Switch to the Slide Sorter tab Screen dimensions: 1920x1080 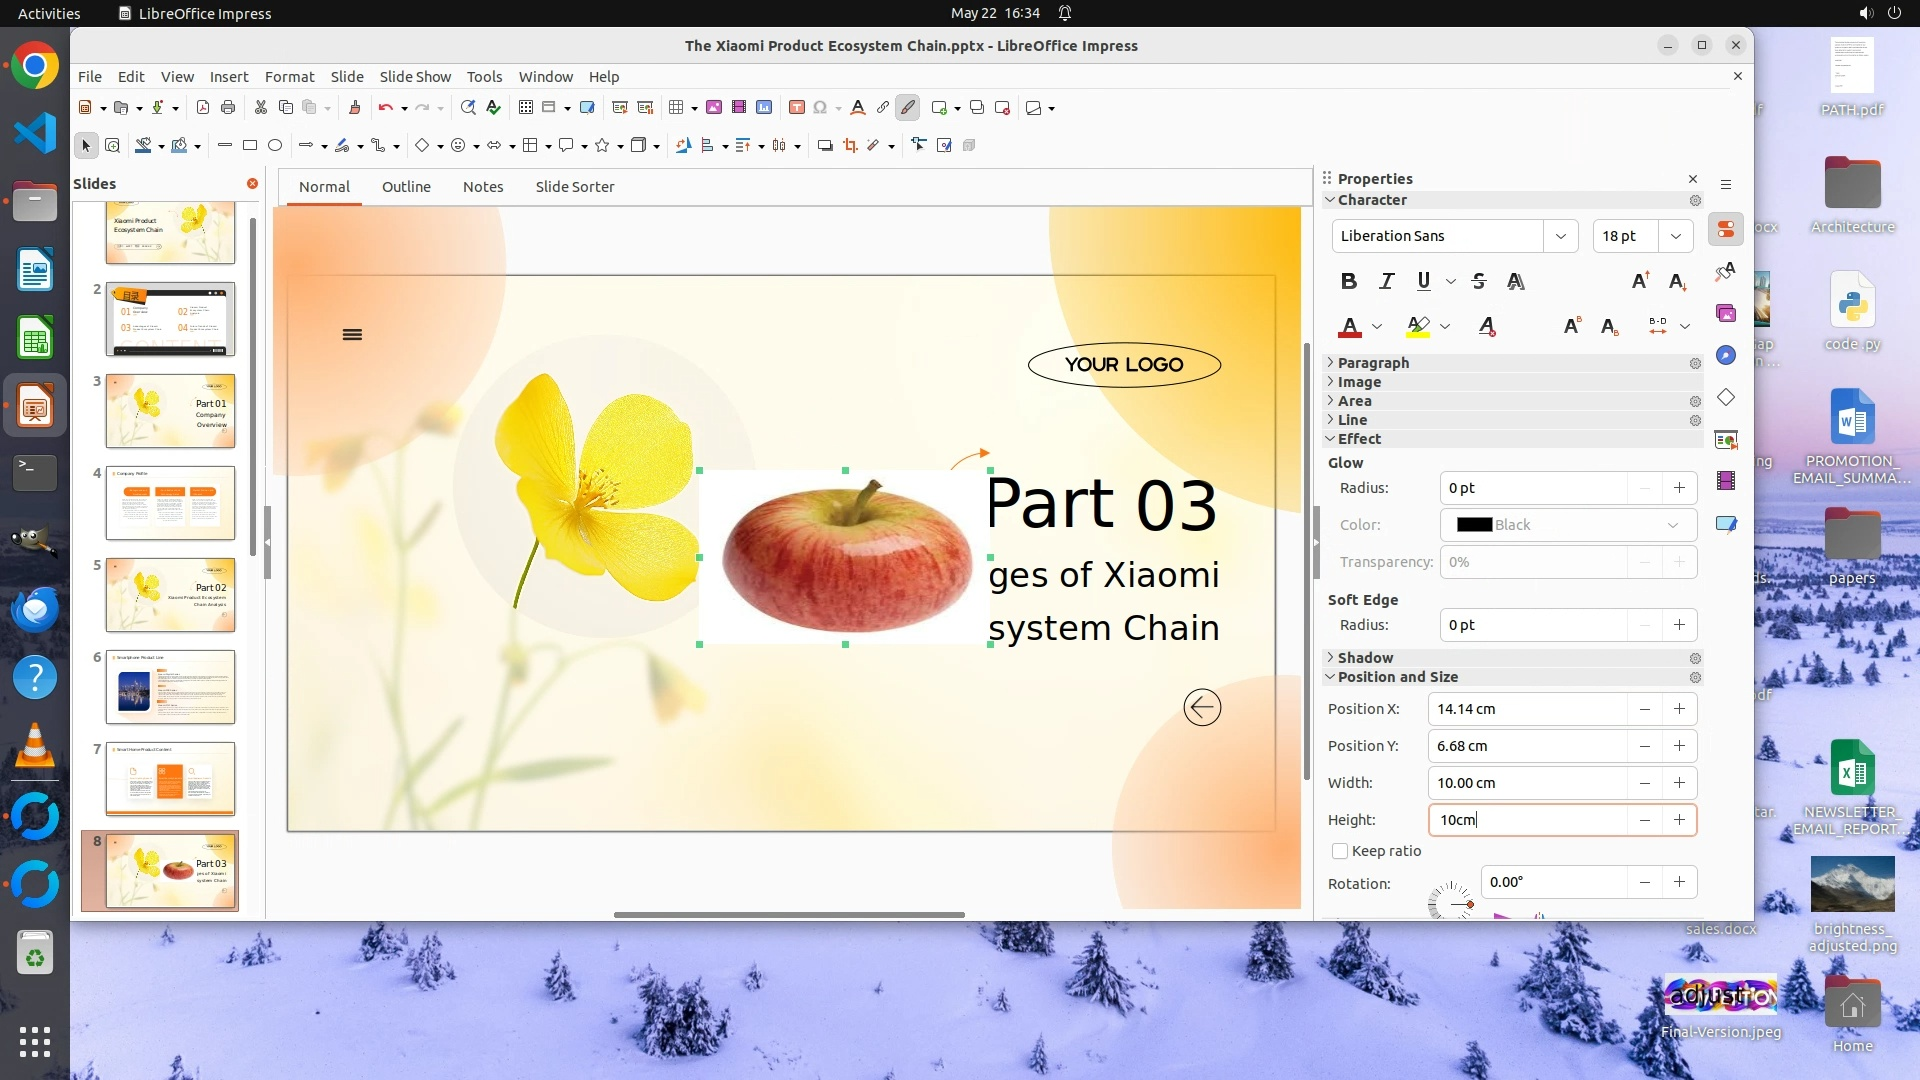point(574,187)
